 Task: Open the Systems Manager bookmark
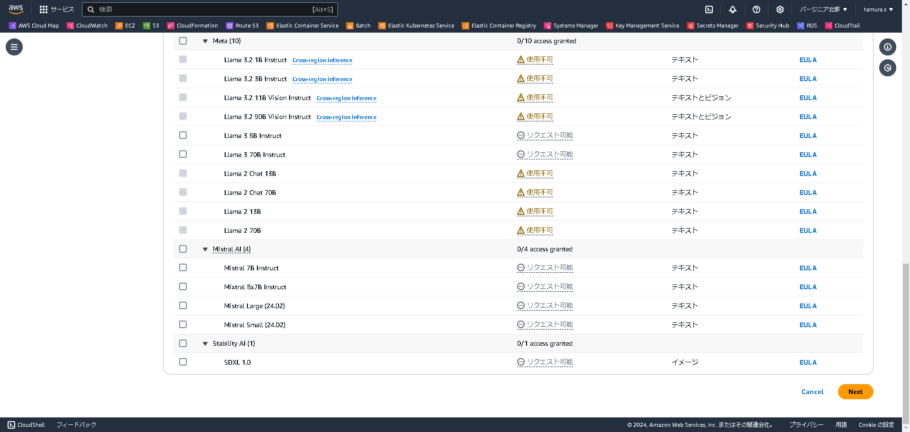pos(571,26)
